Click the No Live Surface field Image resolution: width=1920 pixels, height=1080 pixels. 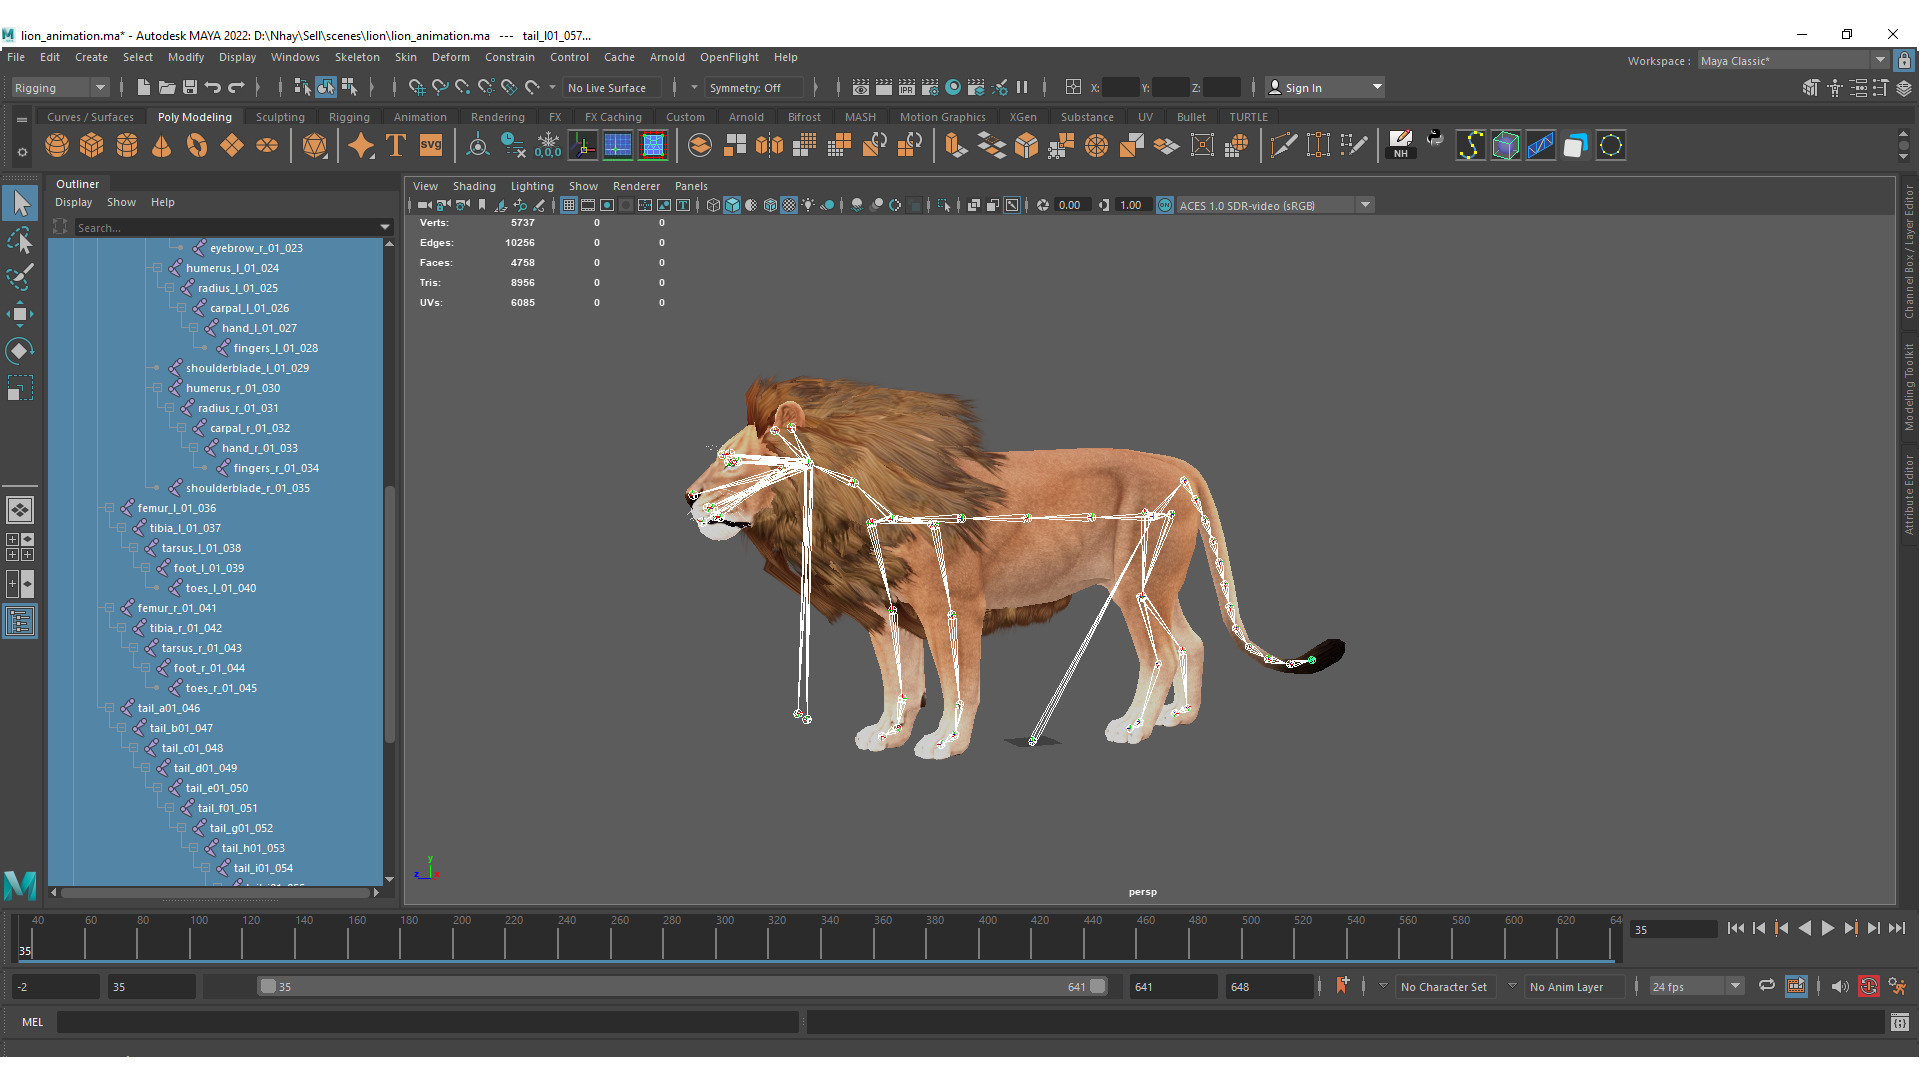point(611,88)
